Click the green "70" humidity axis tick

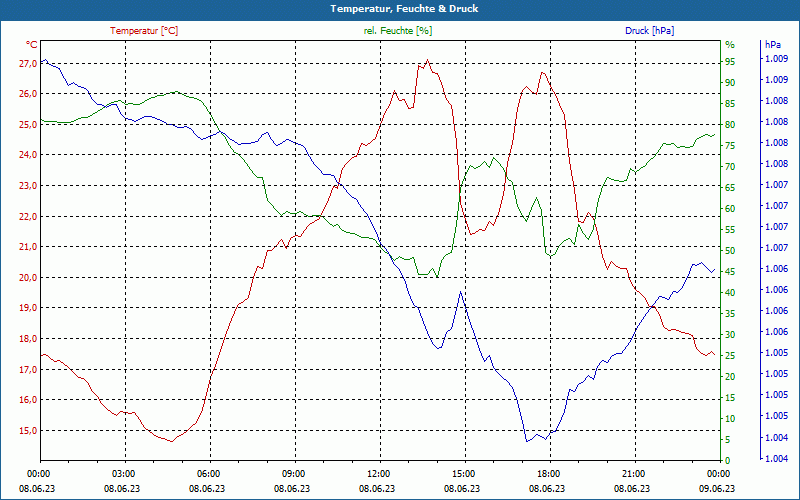coord(730,167)
